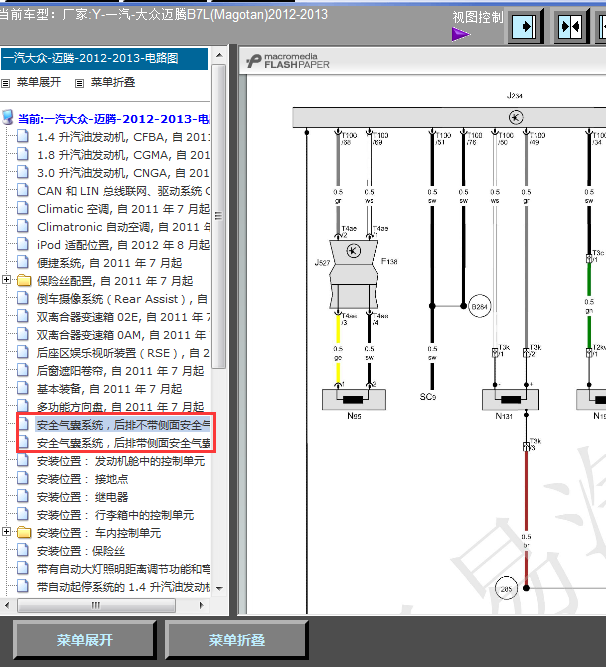Open 便捷系统, 自 2011 年 7 月起 text

110,263
